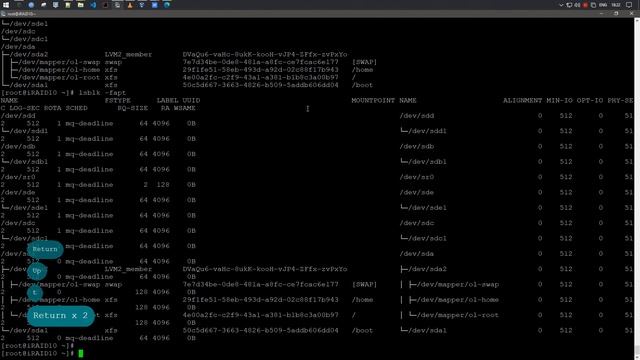Click the 'ALIGNMENT' column header
This screenshot has width=640, height=360.
coord(522,100)
